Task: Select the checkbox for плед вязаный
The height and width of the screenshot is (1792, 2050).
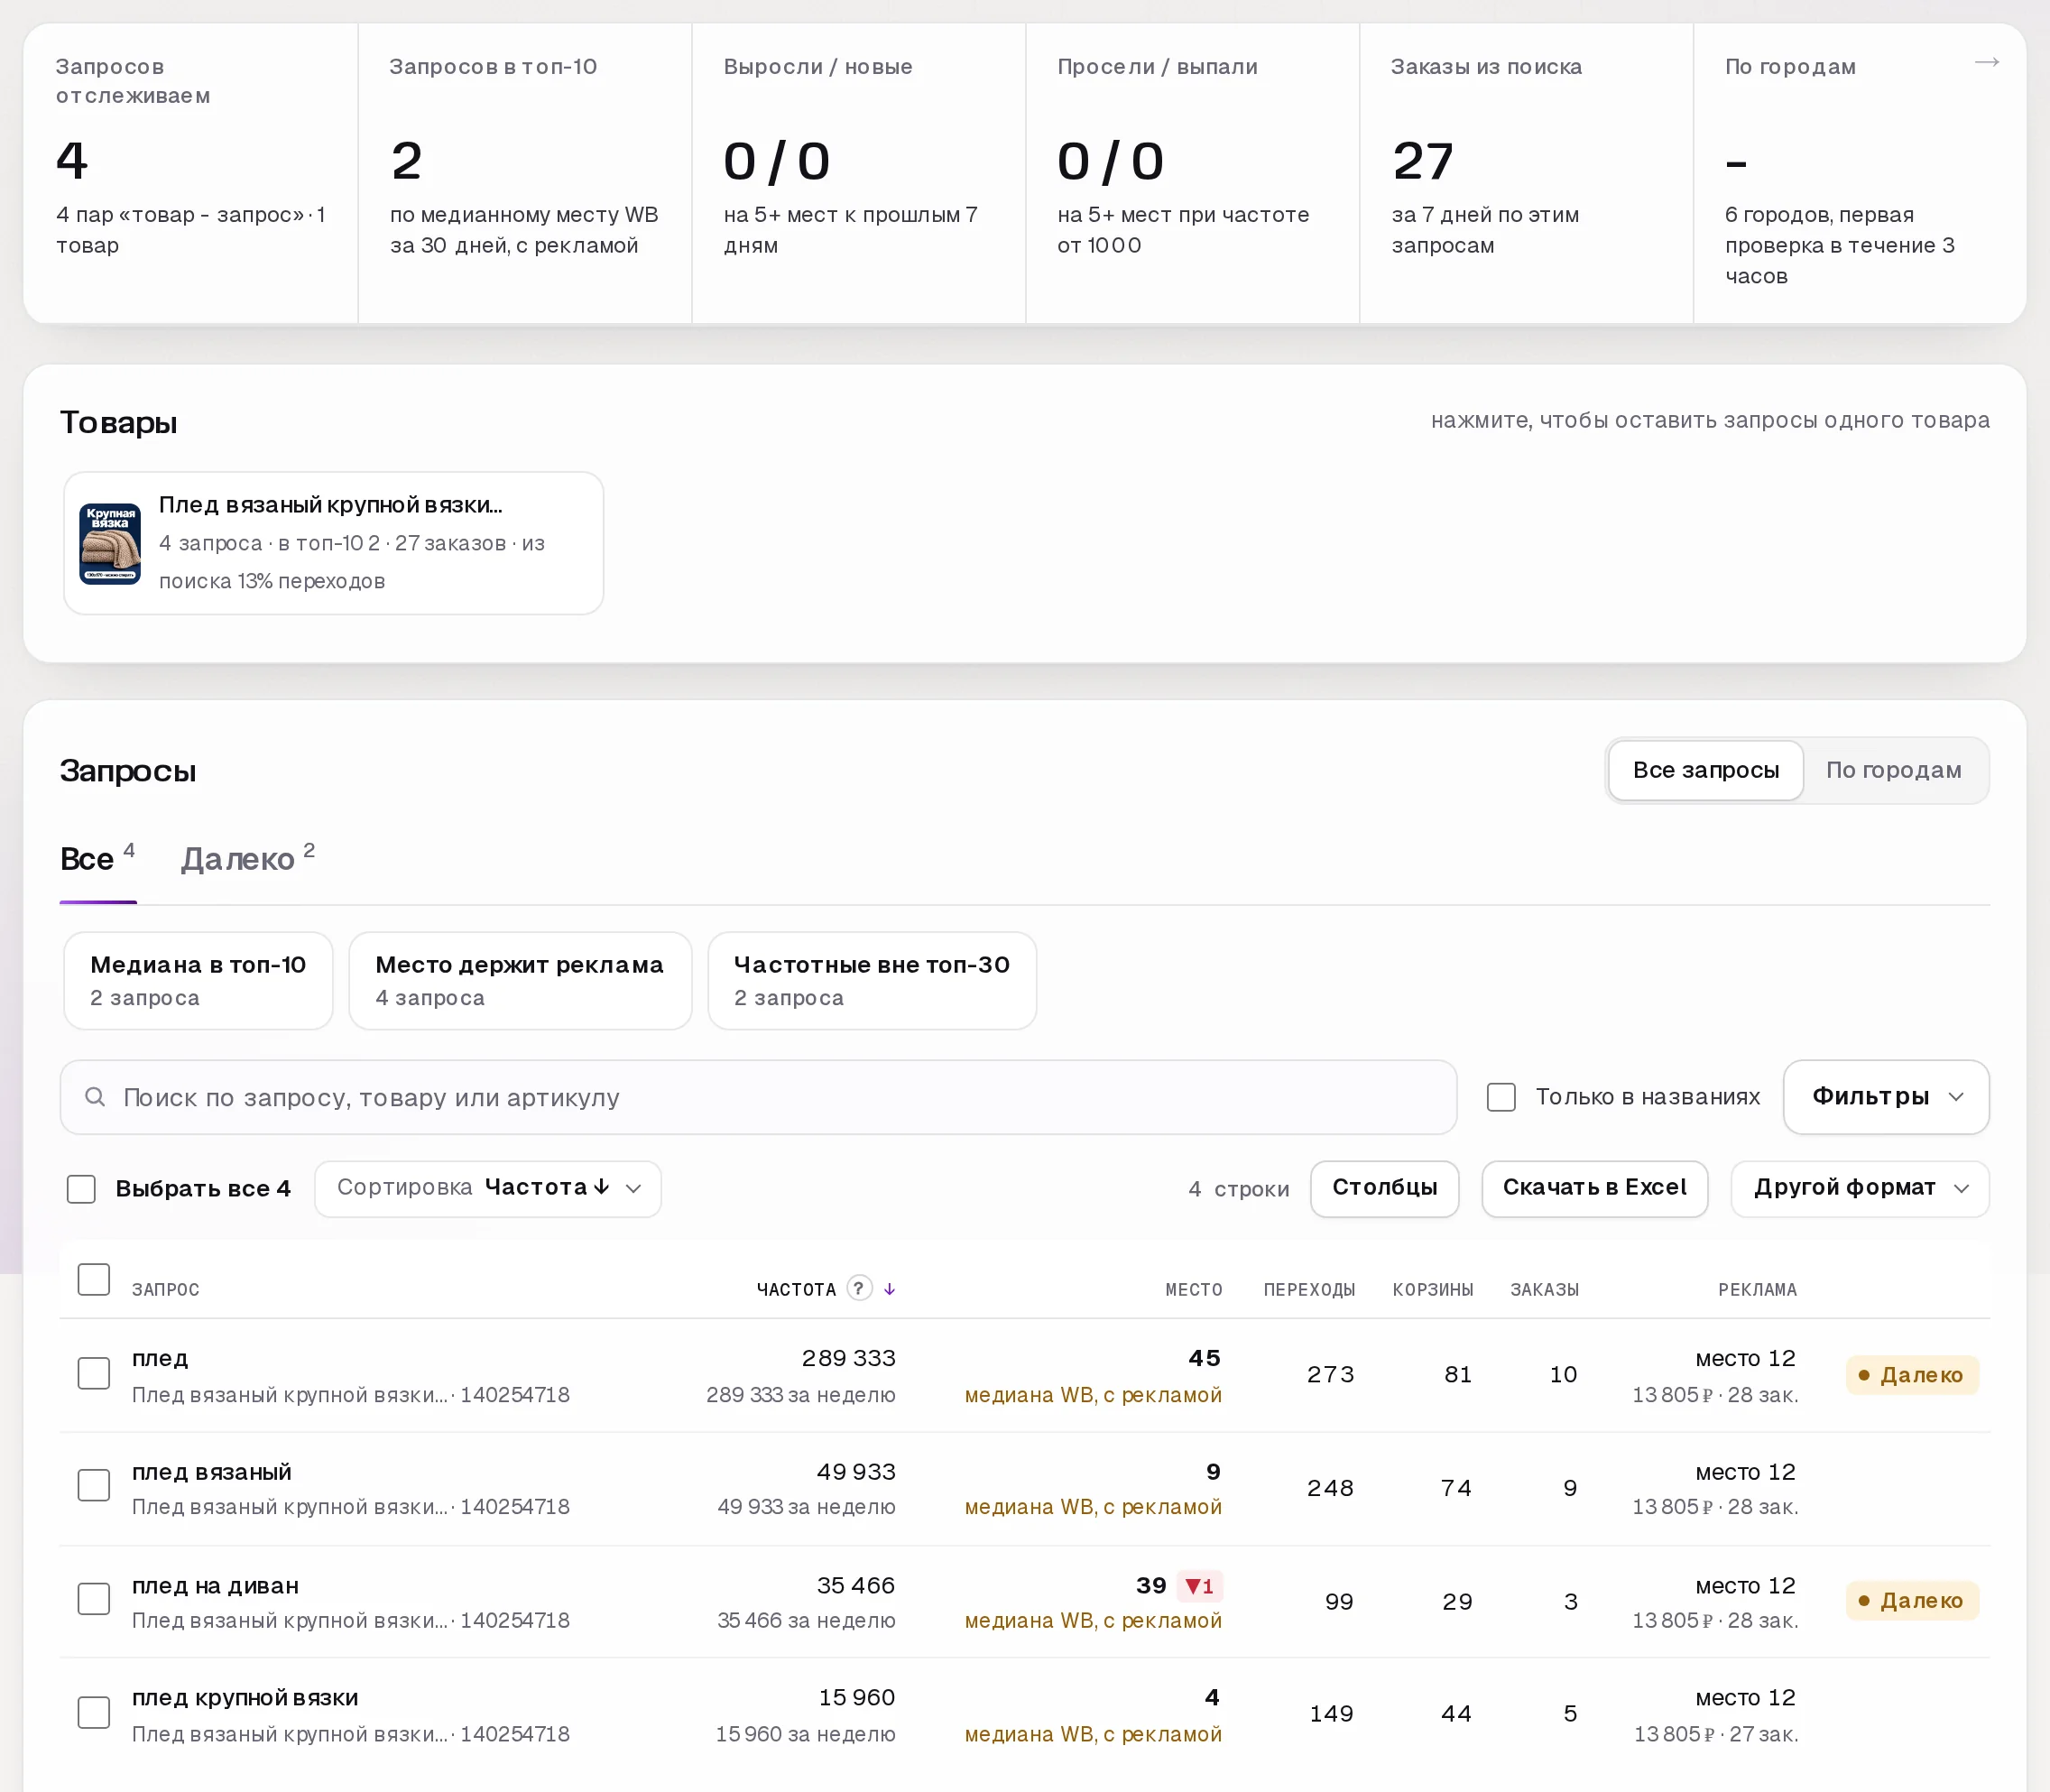Action: (94, 1485)
